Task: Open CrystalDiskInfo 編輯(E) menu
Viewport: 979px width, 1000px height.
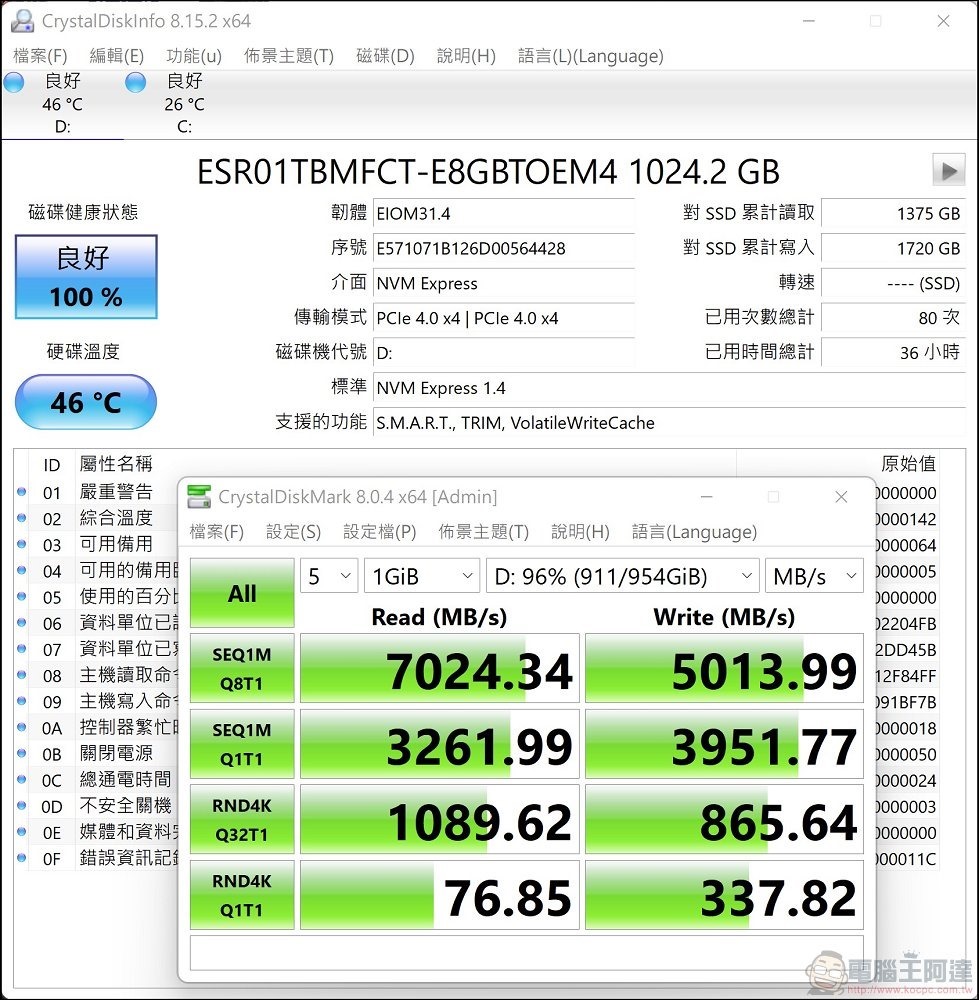Action: 117,56
